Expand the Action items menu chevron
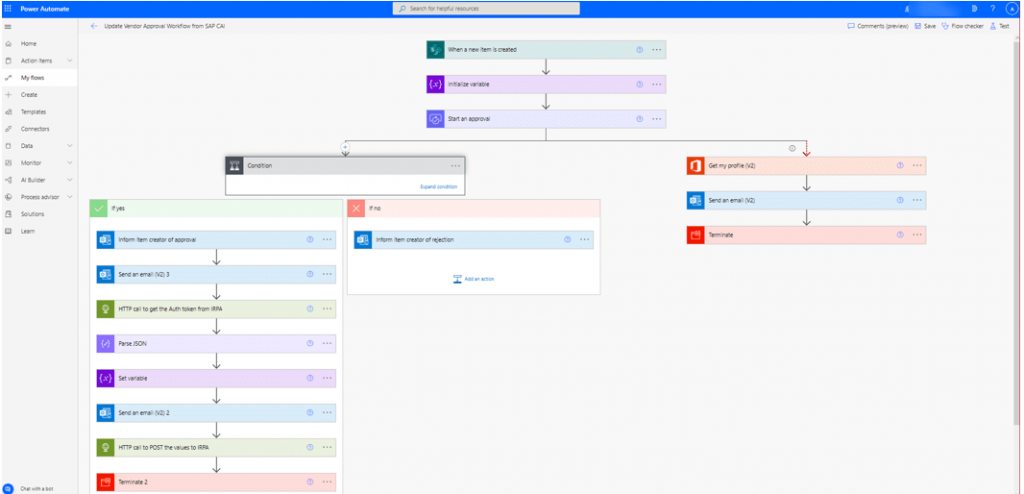1024x494 pixels. (70, 61)
